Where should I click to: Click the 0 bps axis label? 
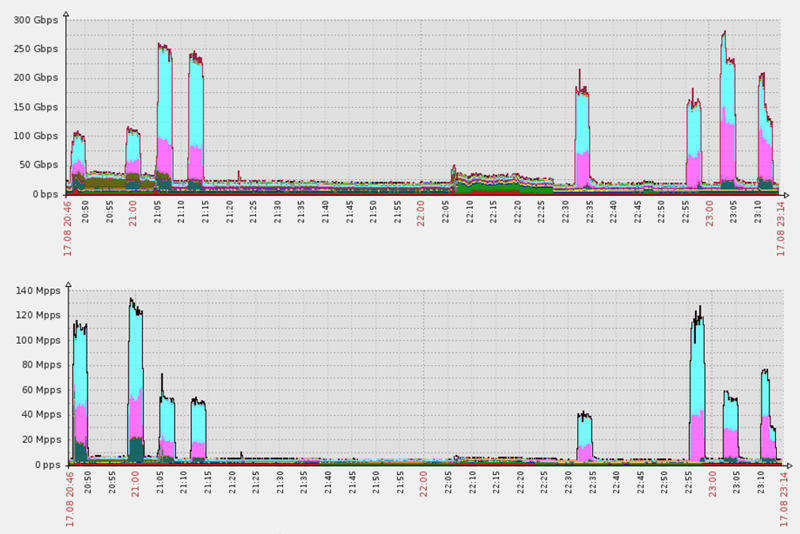[45, 194]
